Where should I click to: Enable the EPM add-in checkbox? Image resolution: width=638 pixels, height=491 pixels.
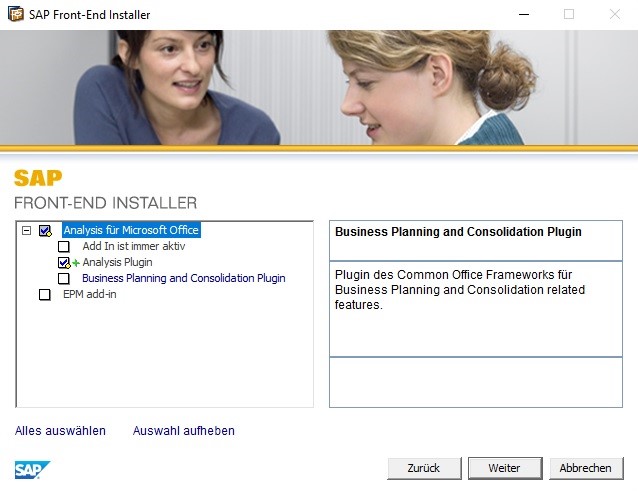tap(45, 295)
